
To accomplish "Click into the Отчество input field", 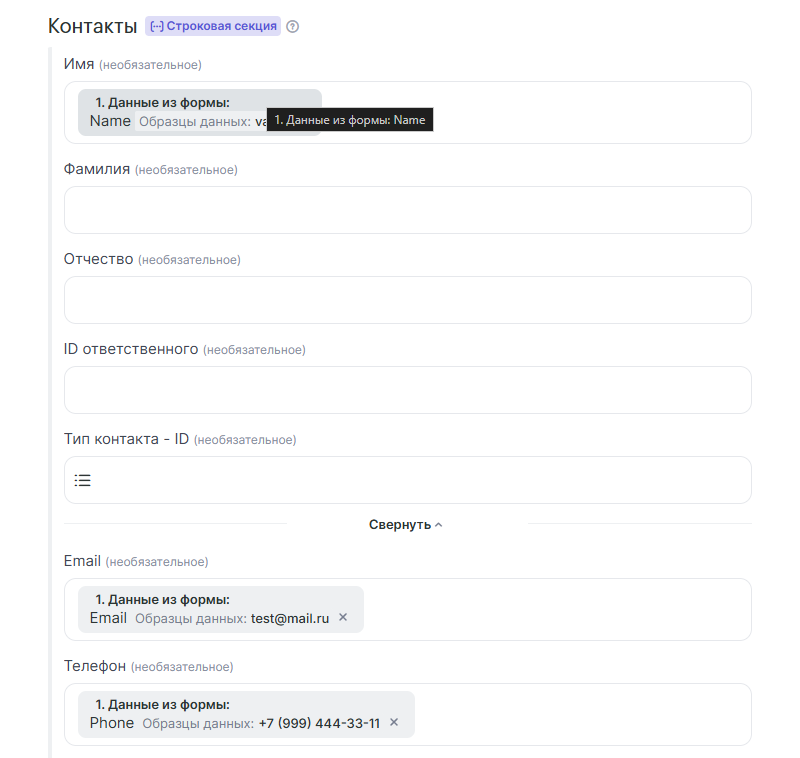I will [x=407, y=300].
